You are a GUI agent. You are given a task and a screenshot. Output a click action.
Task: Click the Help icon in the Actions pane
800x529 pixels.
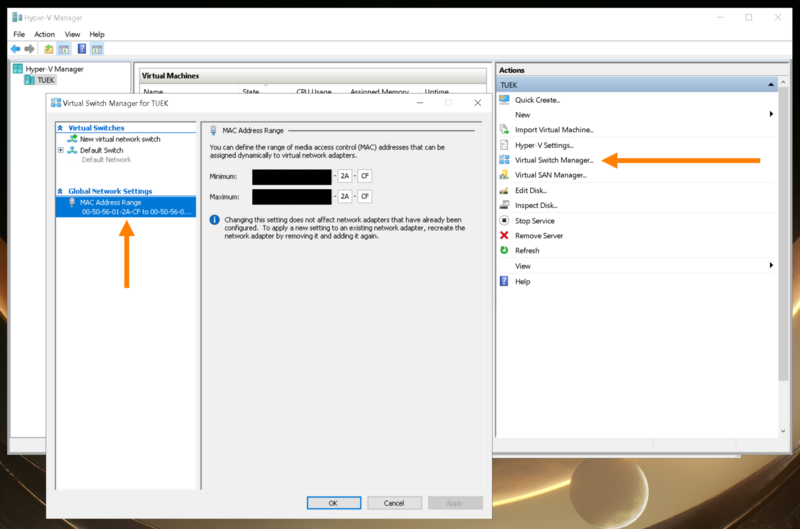[504, 281]
